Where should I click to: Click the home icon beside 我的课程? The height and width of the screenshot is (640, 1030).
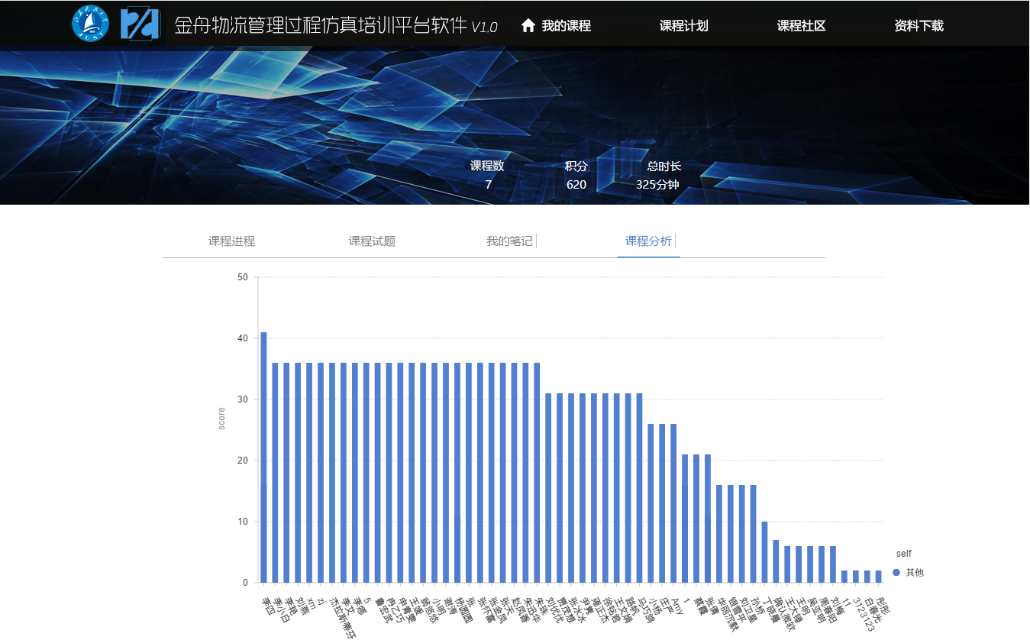tap(528, 26)
